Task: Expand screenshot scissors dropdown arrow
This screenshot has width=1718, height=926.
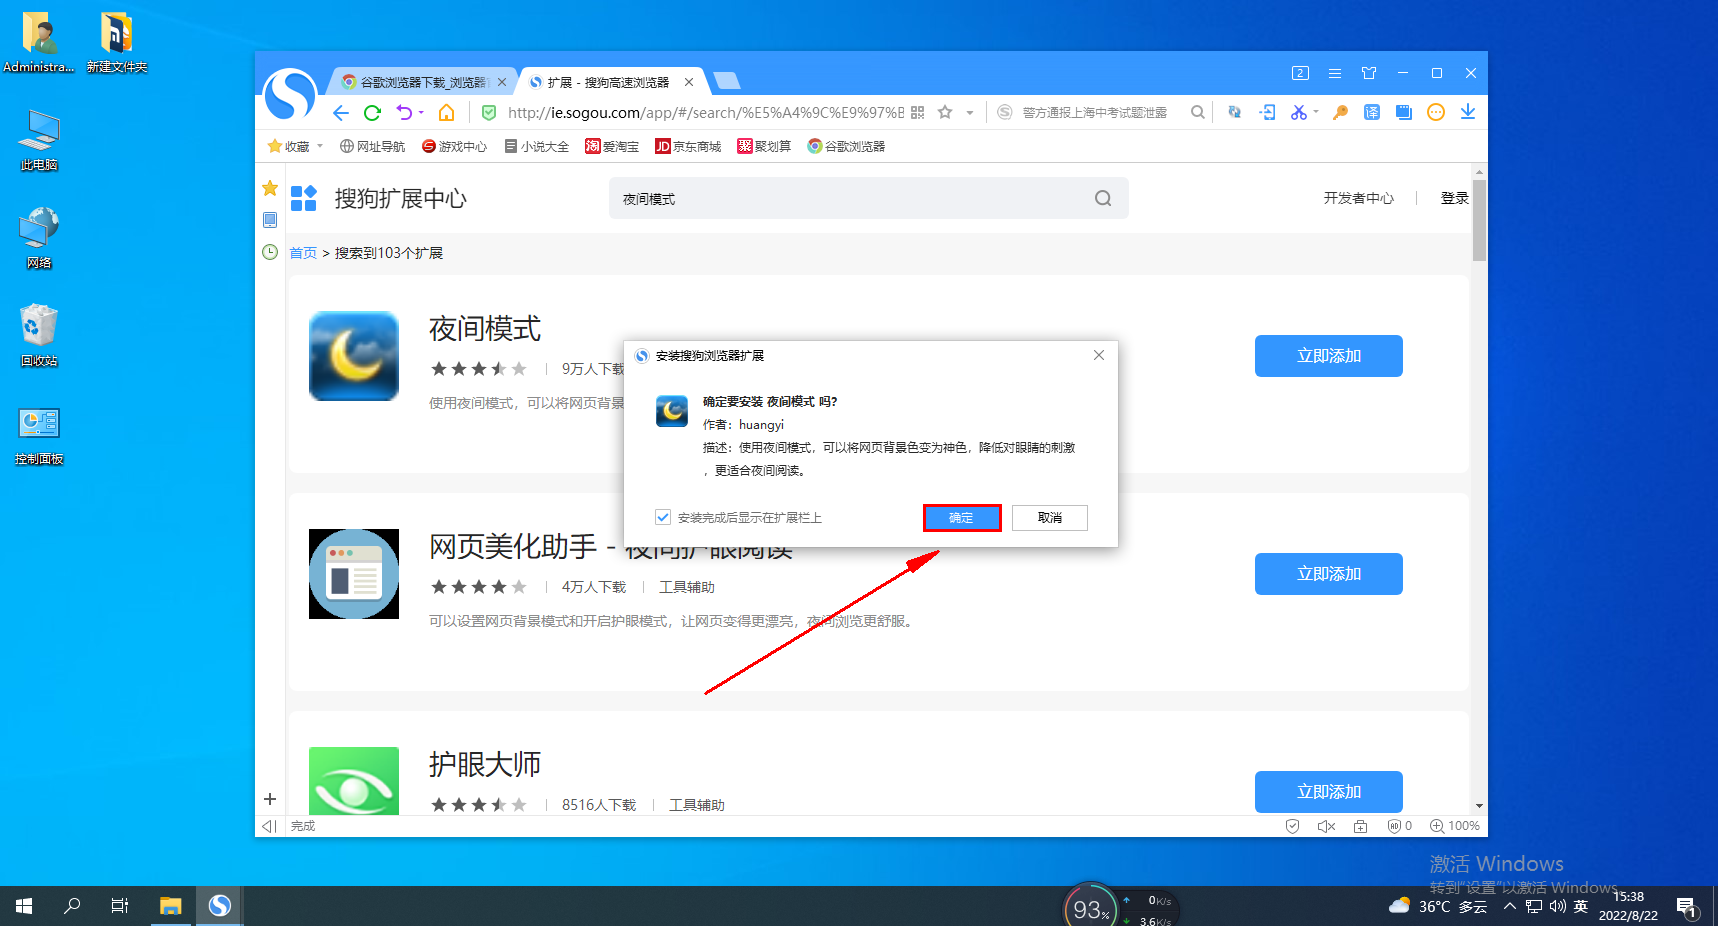Action: (1316, 112)
